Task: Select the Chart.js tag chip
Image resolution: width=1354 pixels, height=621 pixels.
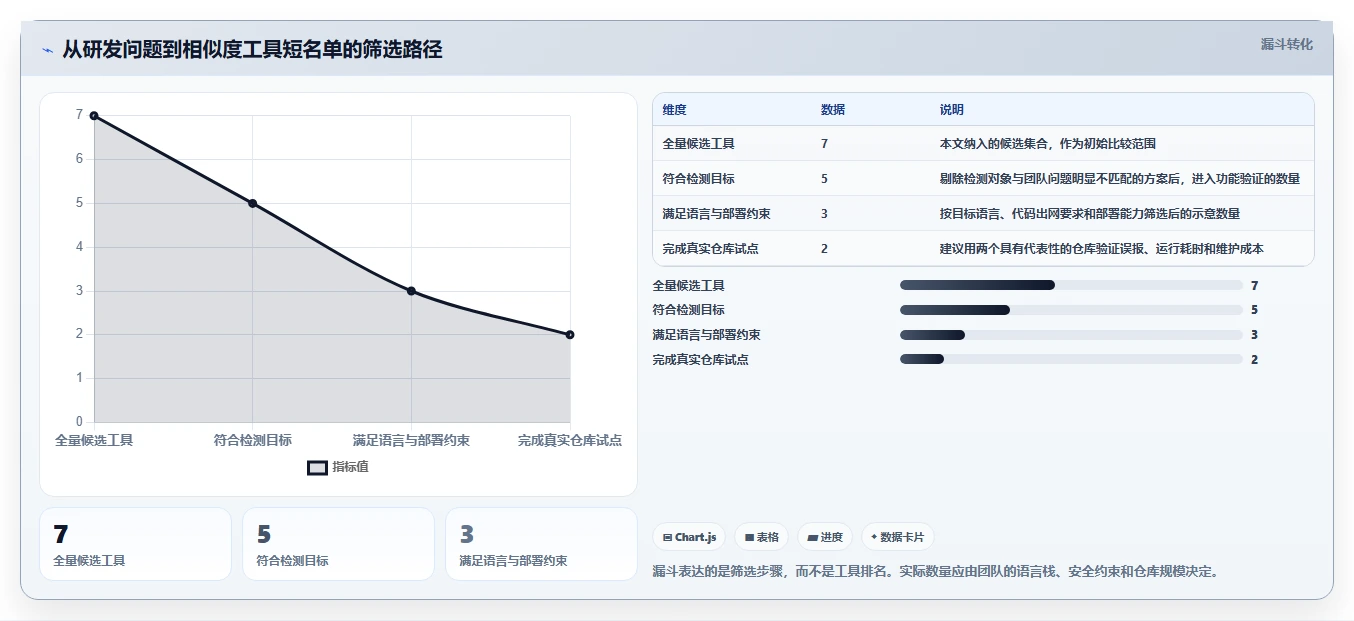Action: (689, 537)
